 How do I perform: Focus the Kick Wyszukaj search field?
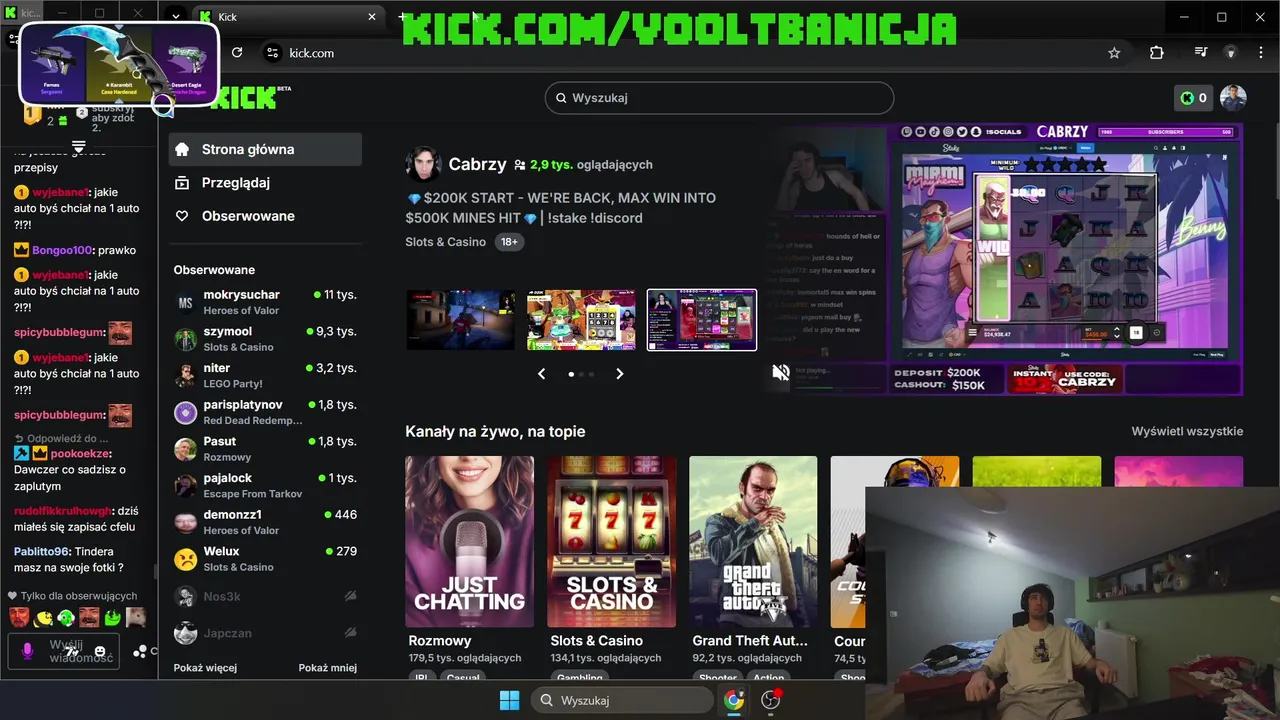(x=719, y=98)
